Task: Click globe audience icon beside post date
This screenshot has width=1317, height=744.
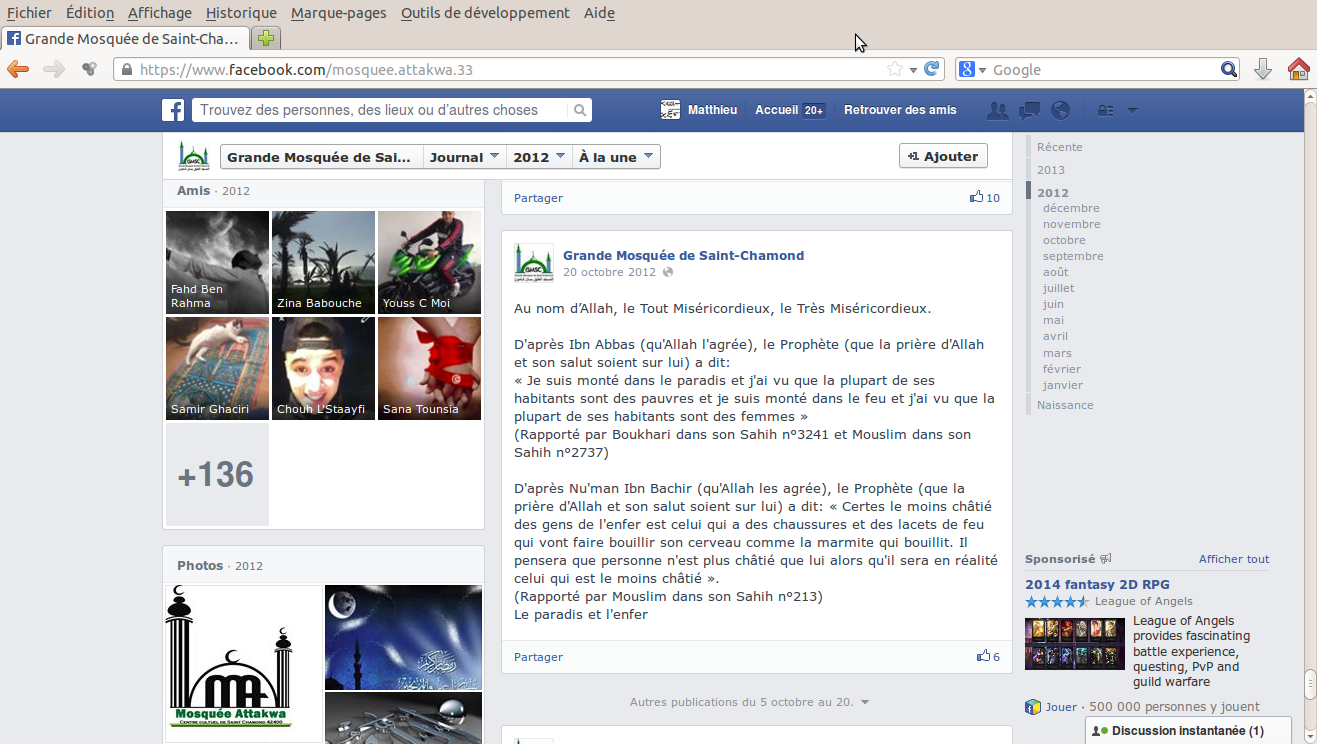Action: [x=668, y=272]
